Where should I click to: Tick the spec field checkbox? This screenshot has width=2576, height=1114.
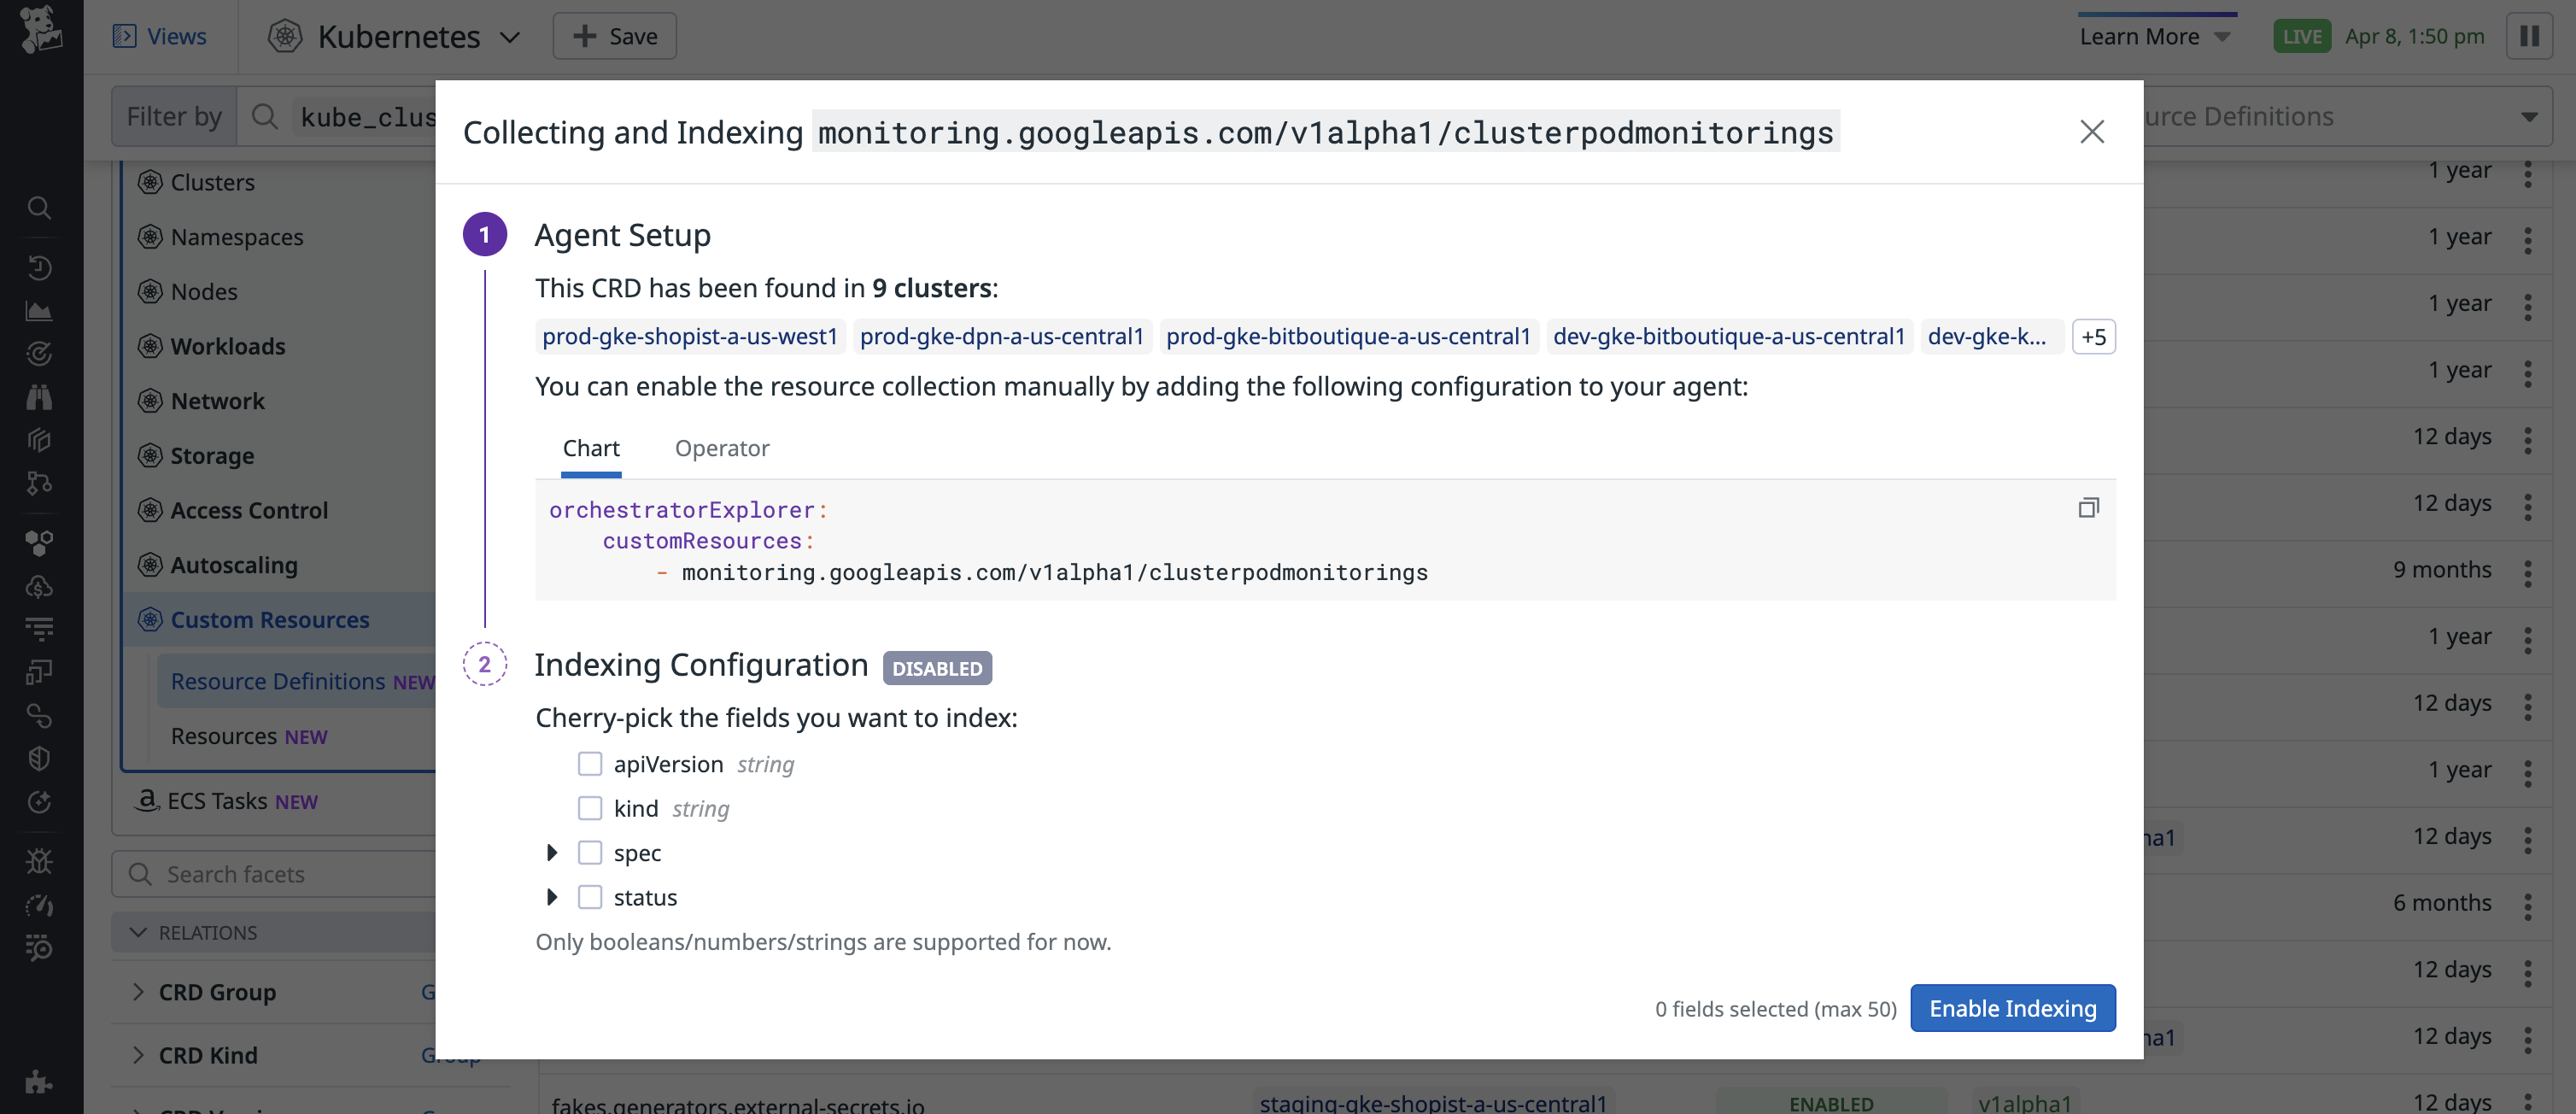[590, 853]
